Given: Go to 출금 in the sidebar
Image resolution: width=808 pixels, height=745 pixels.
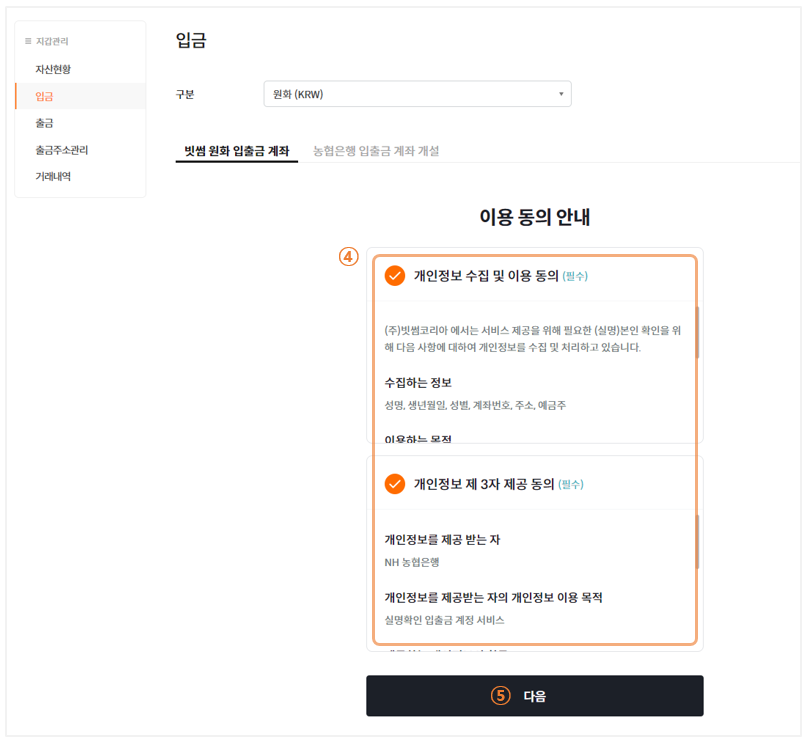Looking at the screenshot, I should click(44, 123).
